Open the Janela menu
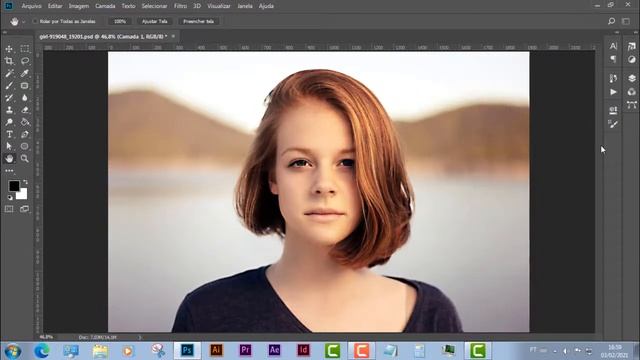 pyautogui.click(x=245, y=6)
